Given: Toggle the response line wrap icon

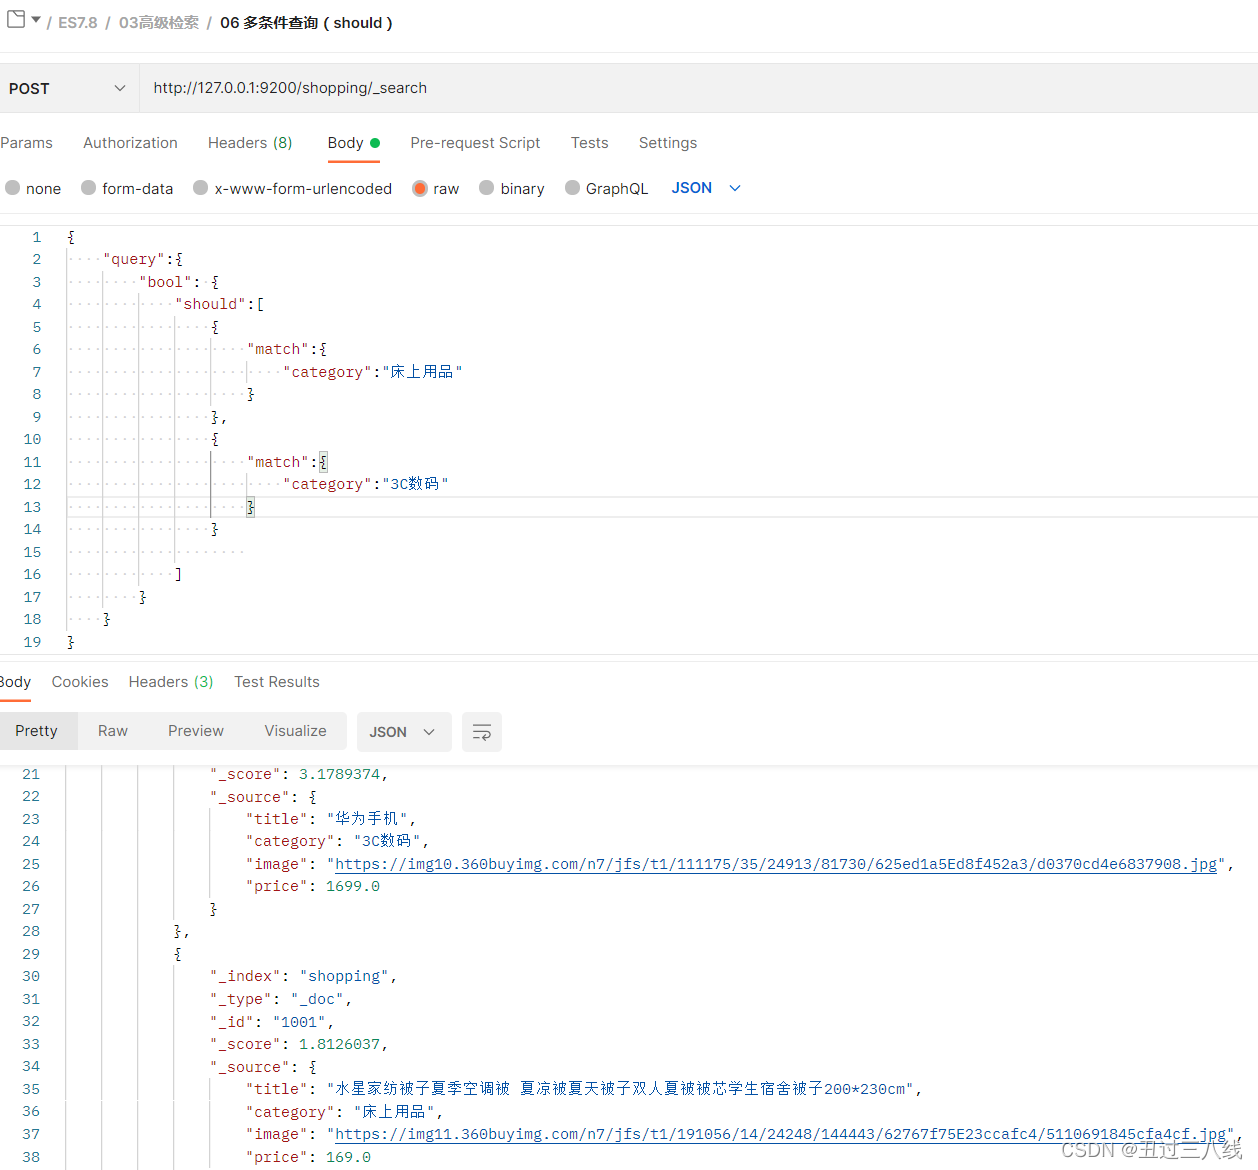Looking at the screenshot, I should tap(482, 732).
